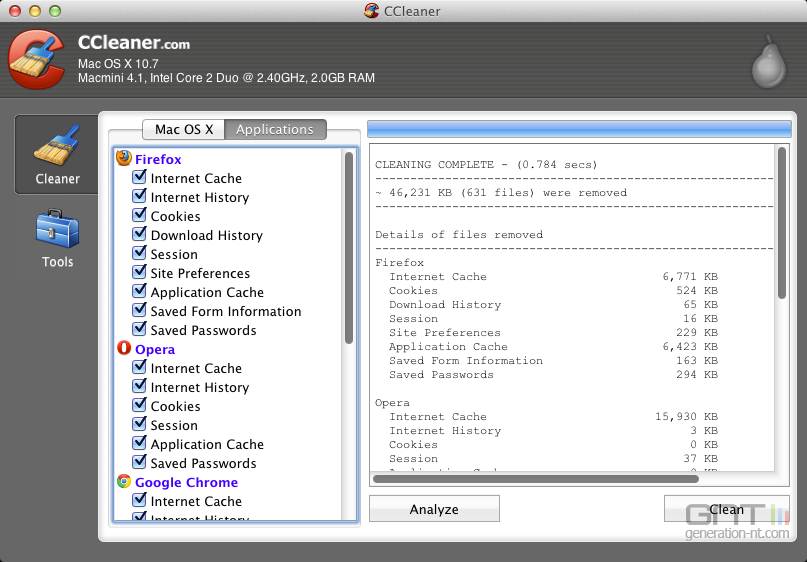This screenshot has height=562, width=807.
Task: Click the '6,423 KB' Application Cache value
Action: pyautogui.click(x=690, y=347)
